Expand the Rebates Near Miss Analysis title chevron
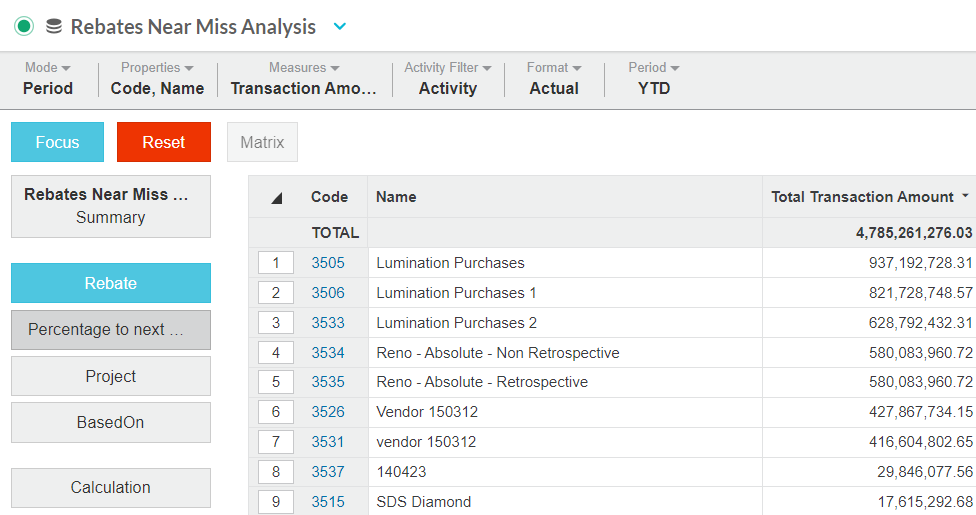Viewport: 976px width, 515px height. 339,27
